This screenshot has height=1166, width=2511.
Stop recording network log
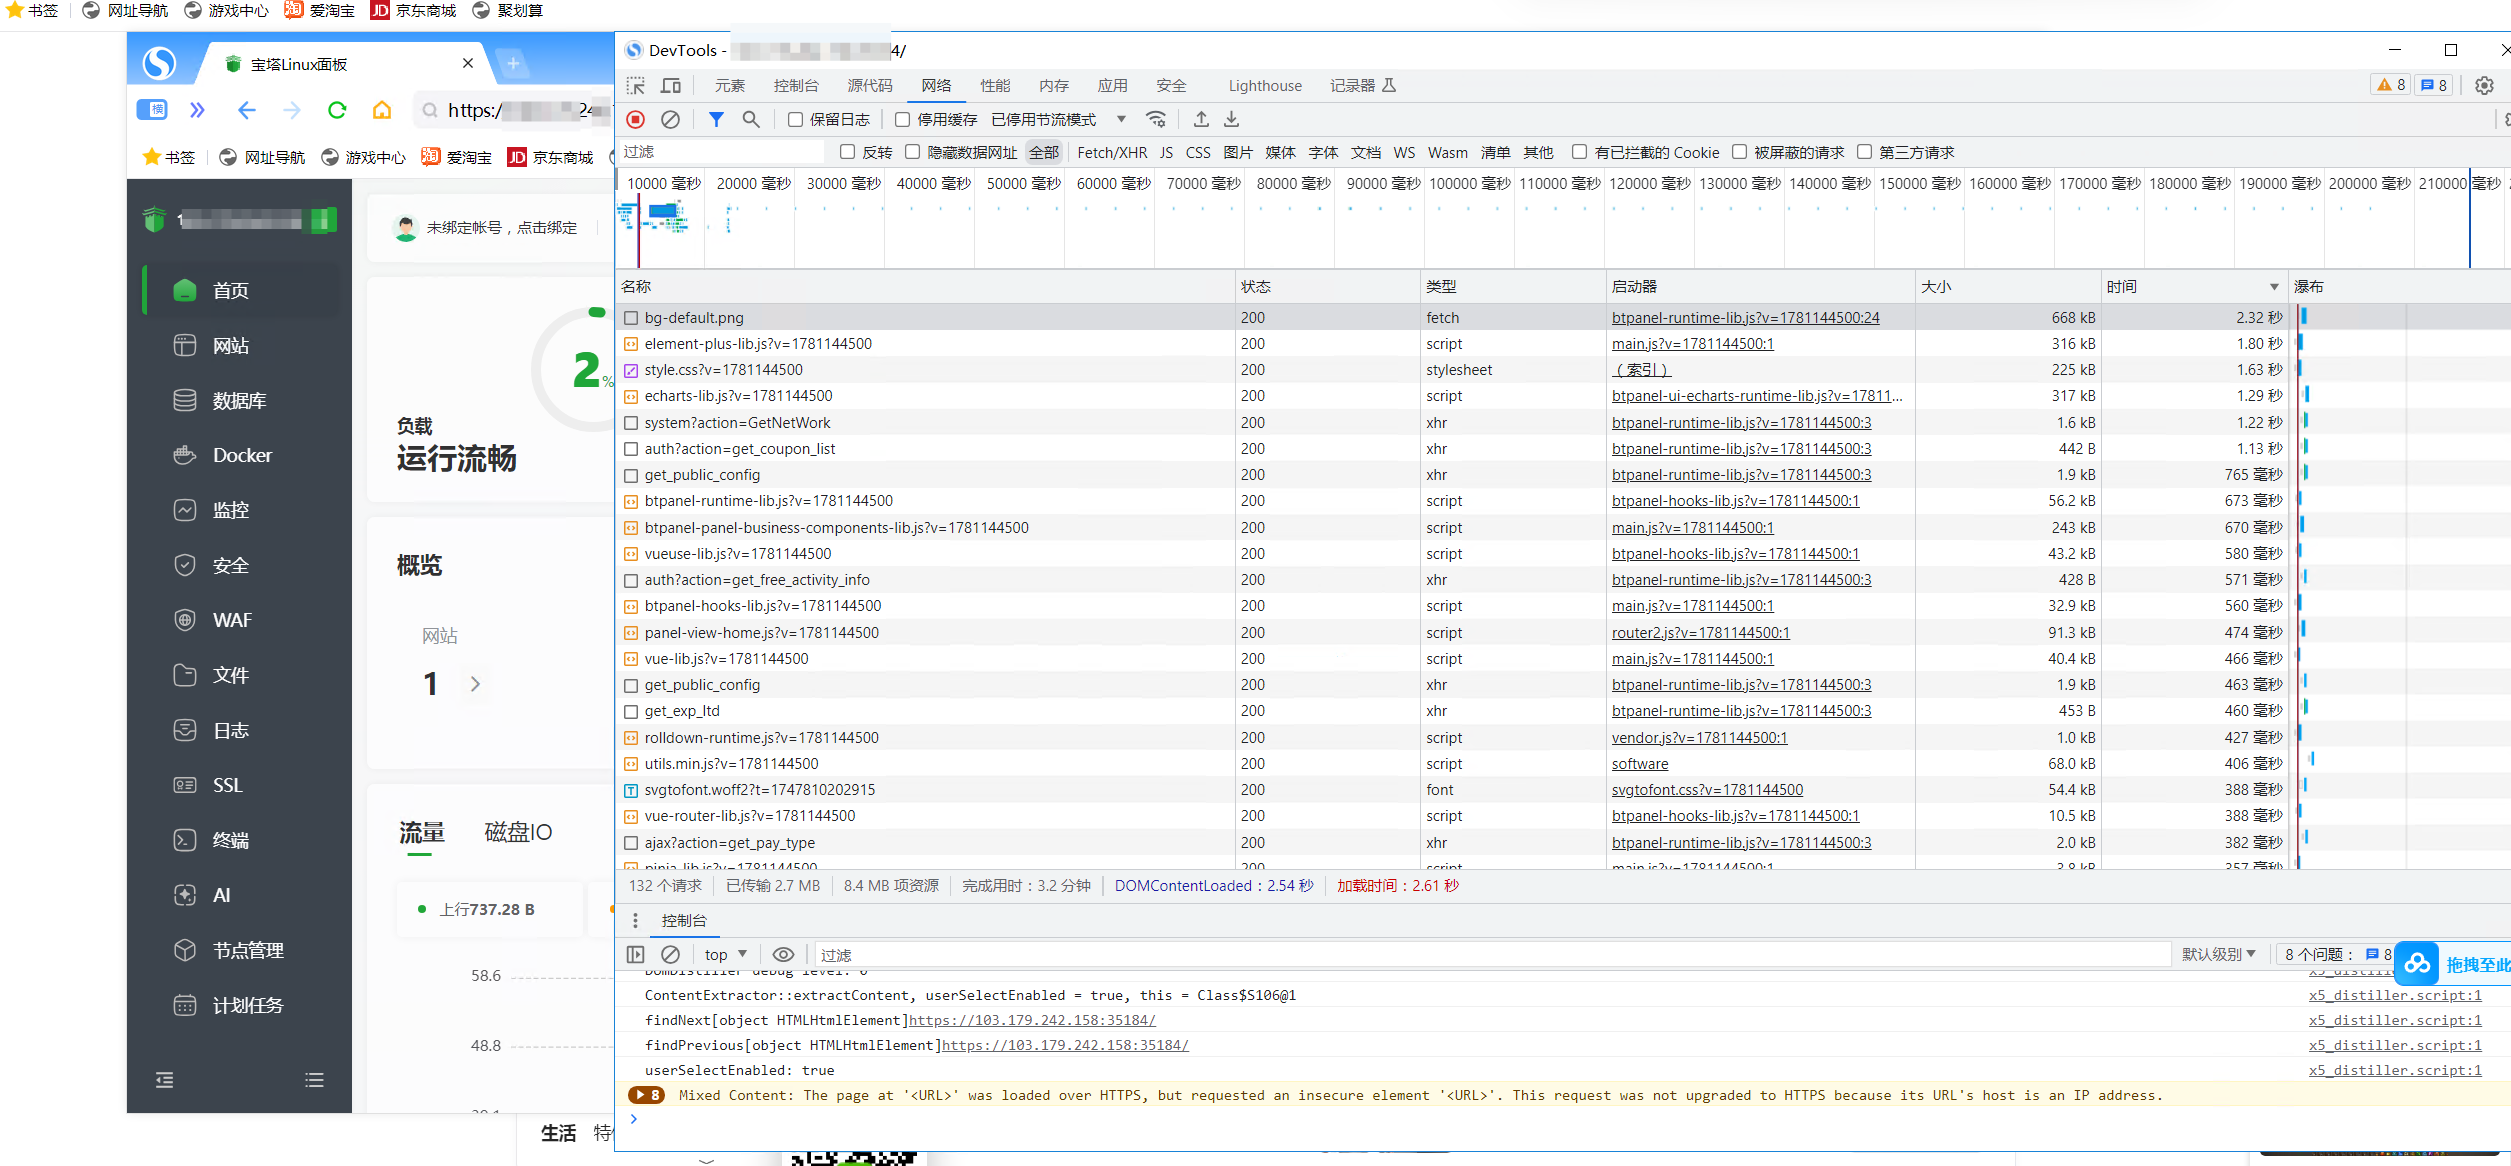pyautogui.click(x=635, y=119)
